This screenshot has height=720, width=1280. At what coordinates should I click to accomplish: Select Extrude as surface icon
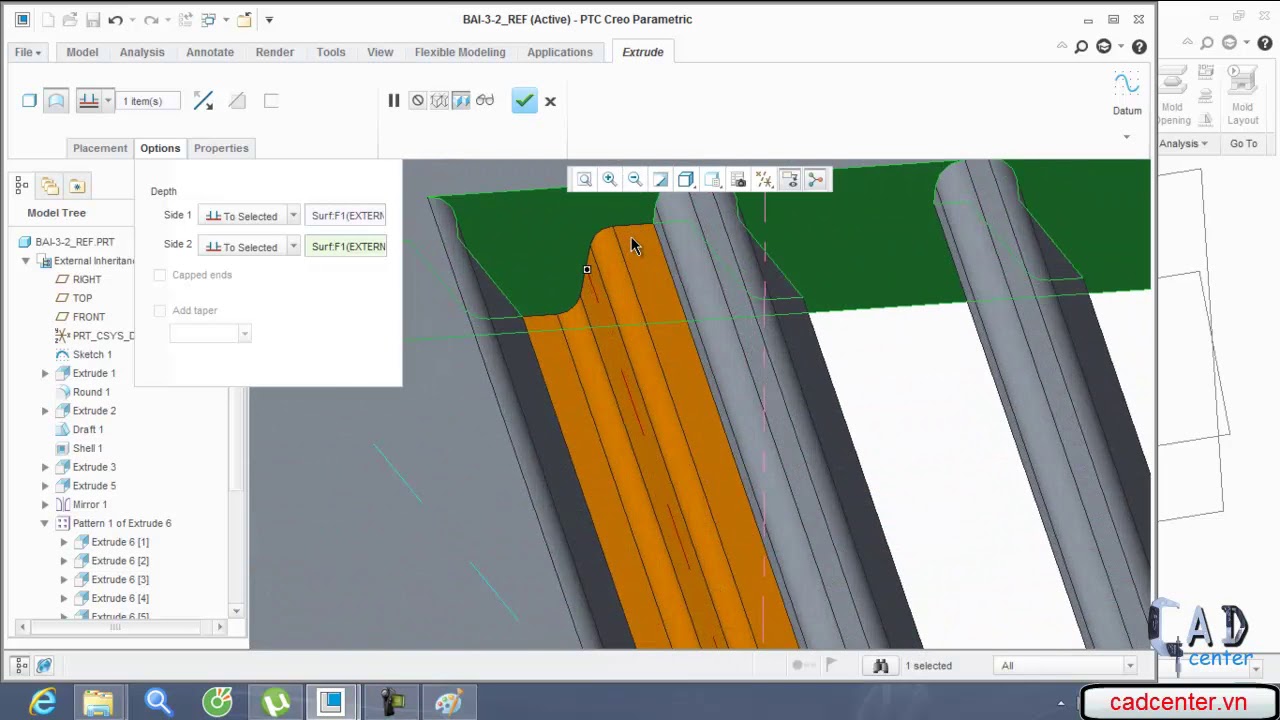[x=56, y=101]
